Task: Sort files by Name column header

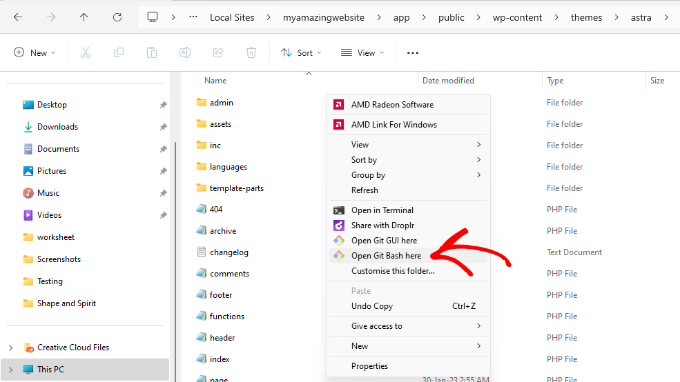Action: click(x=216, y=81)
